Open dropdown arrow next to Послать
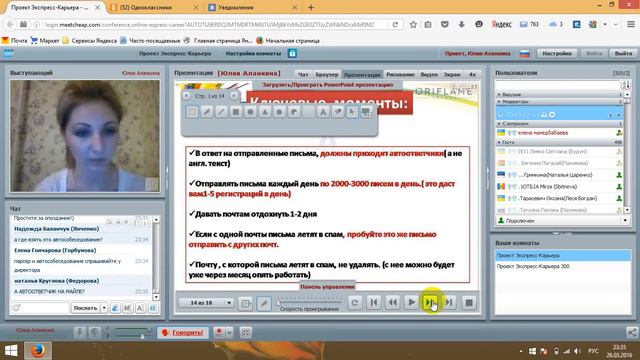640x360 pixels. pyautogui.click(x=104, y=308)
